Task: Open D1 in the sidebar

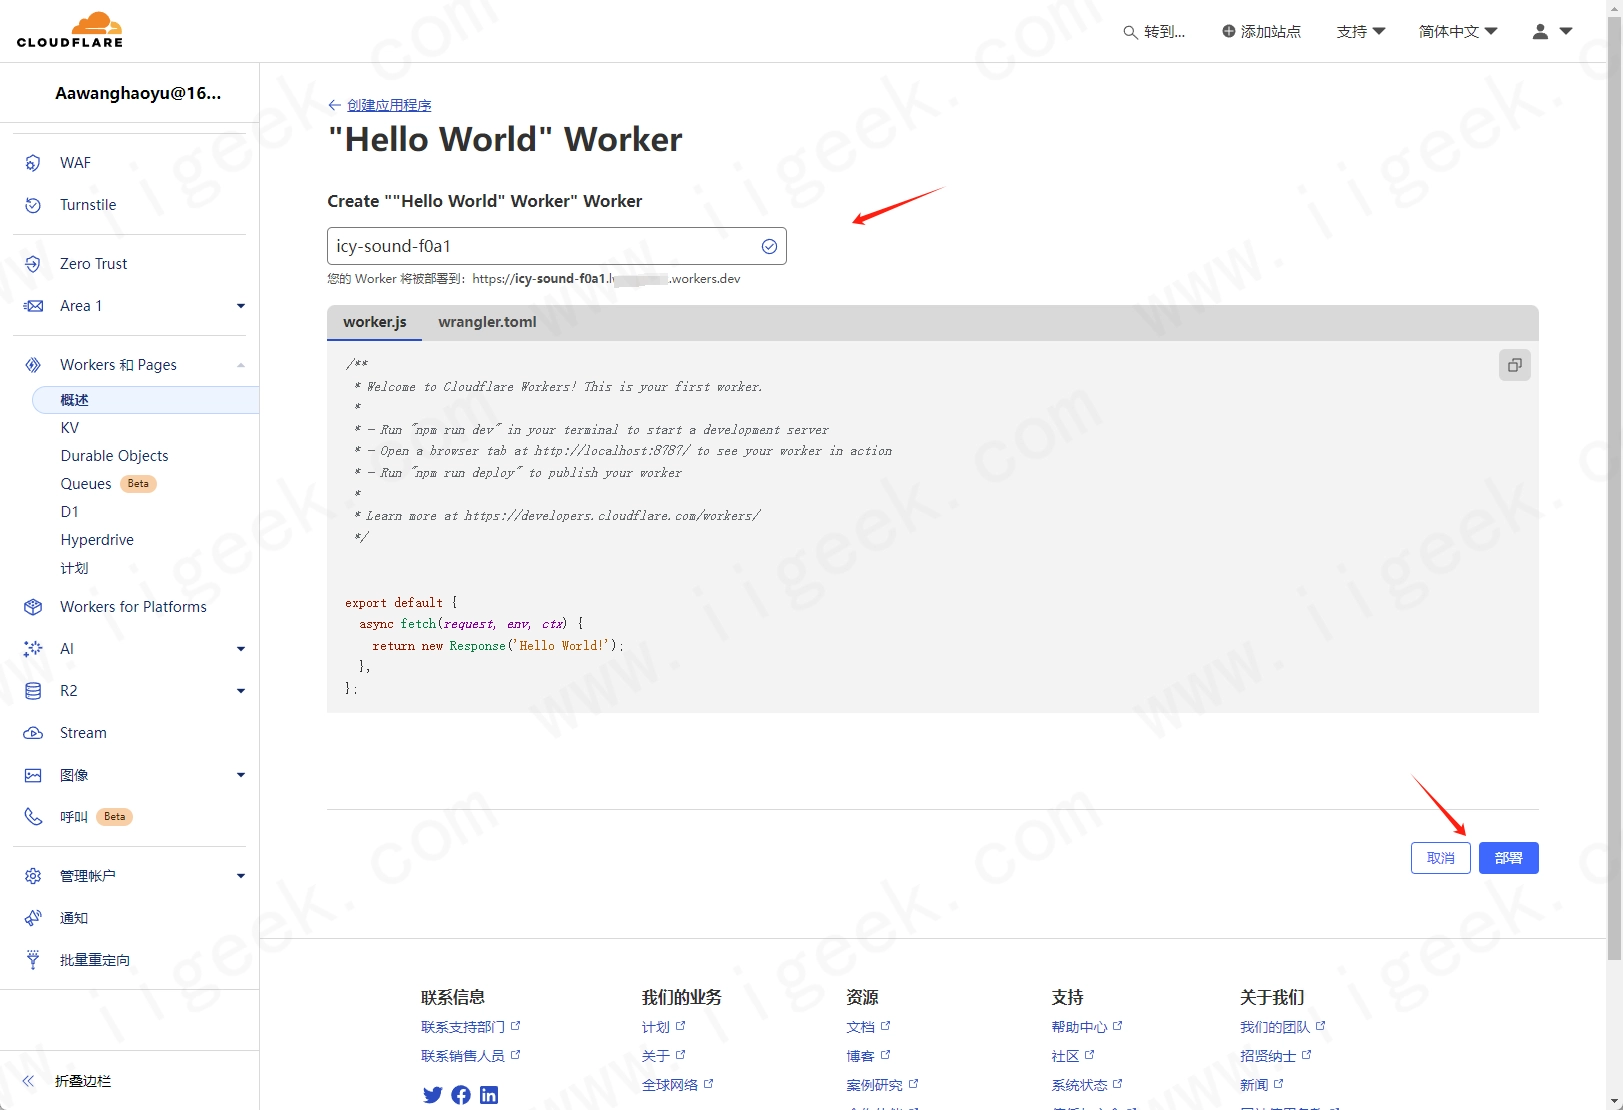Action: [69, 512]
